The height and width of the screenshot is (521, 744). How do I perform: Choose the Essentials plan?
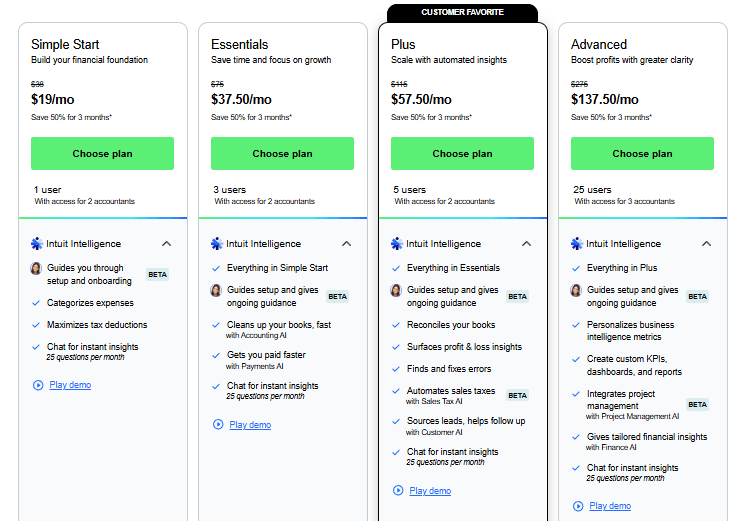click(x=282, y=153)
